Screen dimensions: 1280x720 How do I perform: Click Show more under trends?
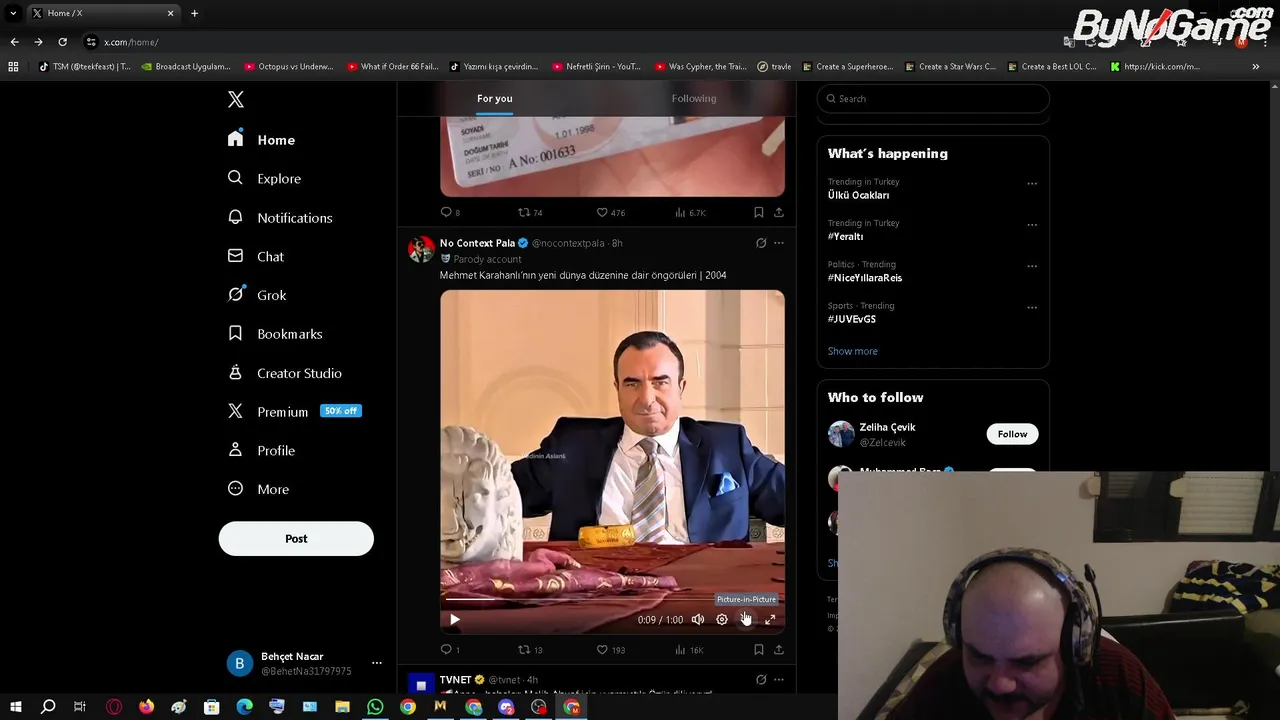pos(853,351)
